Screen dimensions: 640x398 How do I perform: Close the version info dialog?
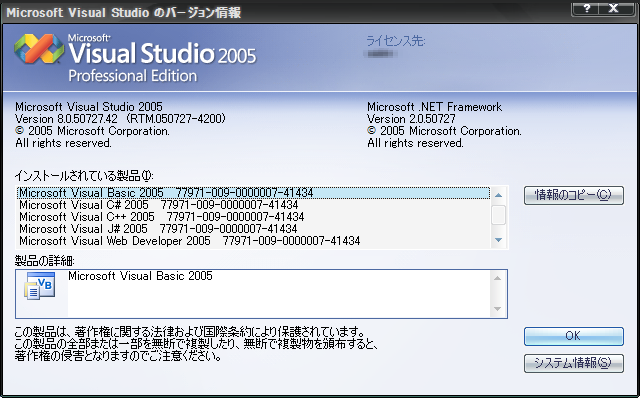tap(613, 9)
